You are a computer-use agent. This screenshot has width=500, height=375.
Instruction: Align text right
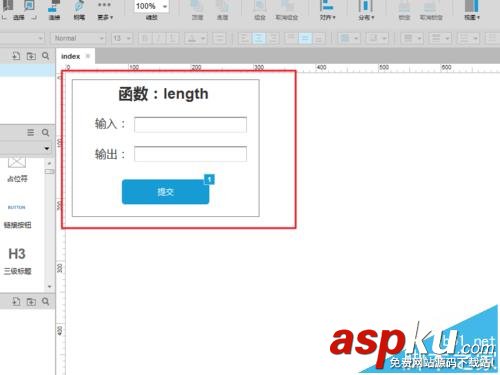tap(273, 38)
